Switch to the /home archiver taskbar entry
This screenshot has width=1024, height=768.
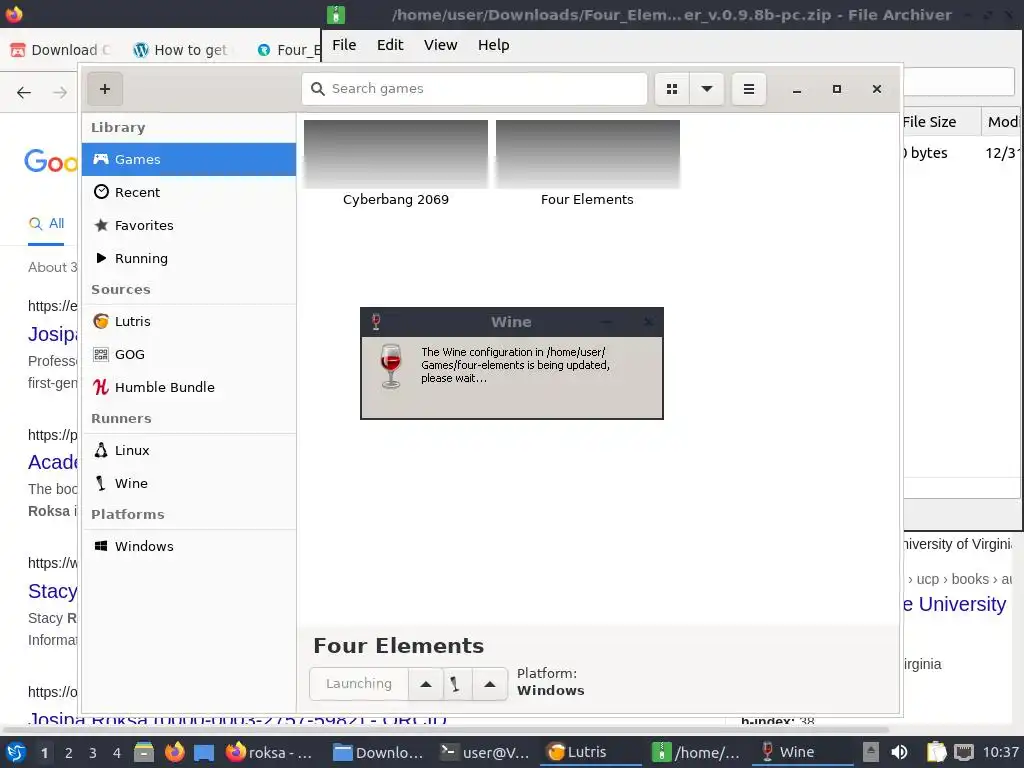click(x=697, y=753)
